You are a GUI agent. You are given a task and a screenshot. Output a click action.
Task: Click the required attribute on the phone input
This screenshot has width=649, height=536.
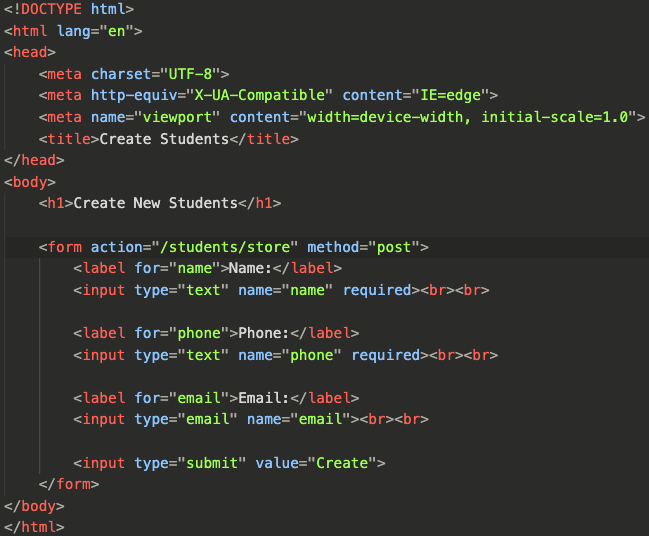point(386,355)
